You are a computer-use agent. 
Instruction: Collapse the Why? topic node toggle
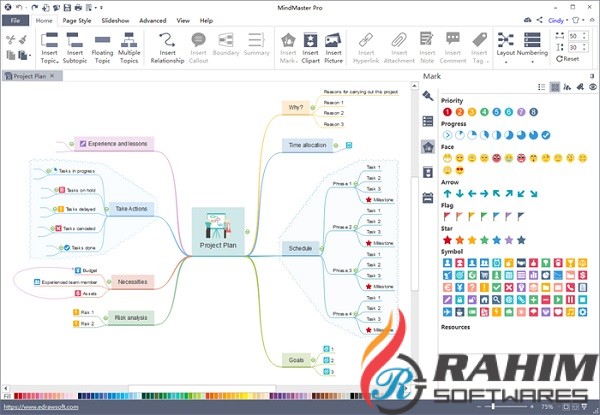click(313, 108)
